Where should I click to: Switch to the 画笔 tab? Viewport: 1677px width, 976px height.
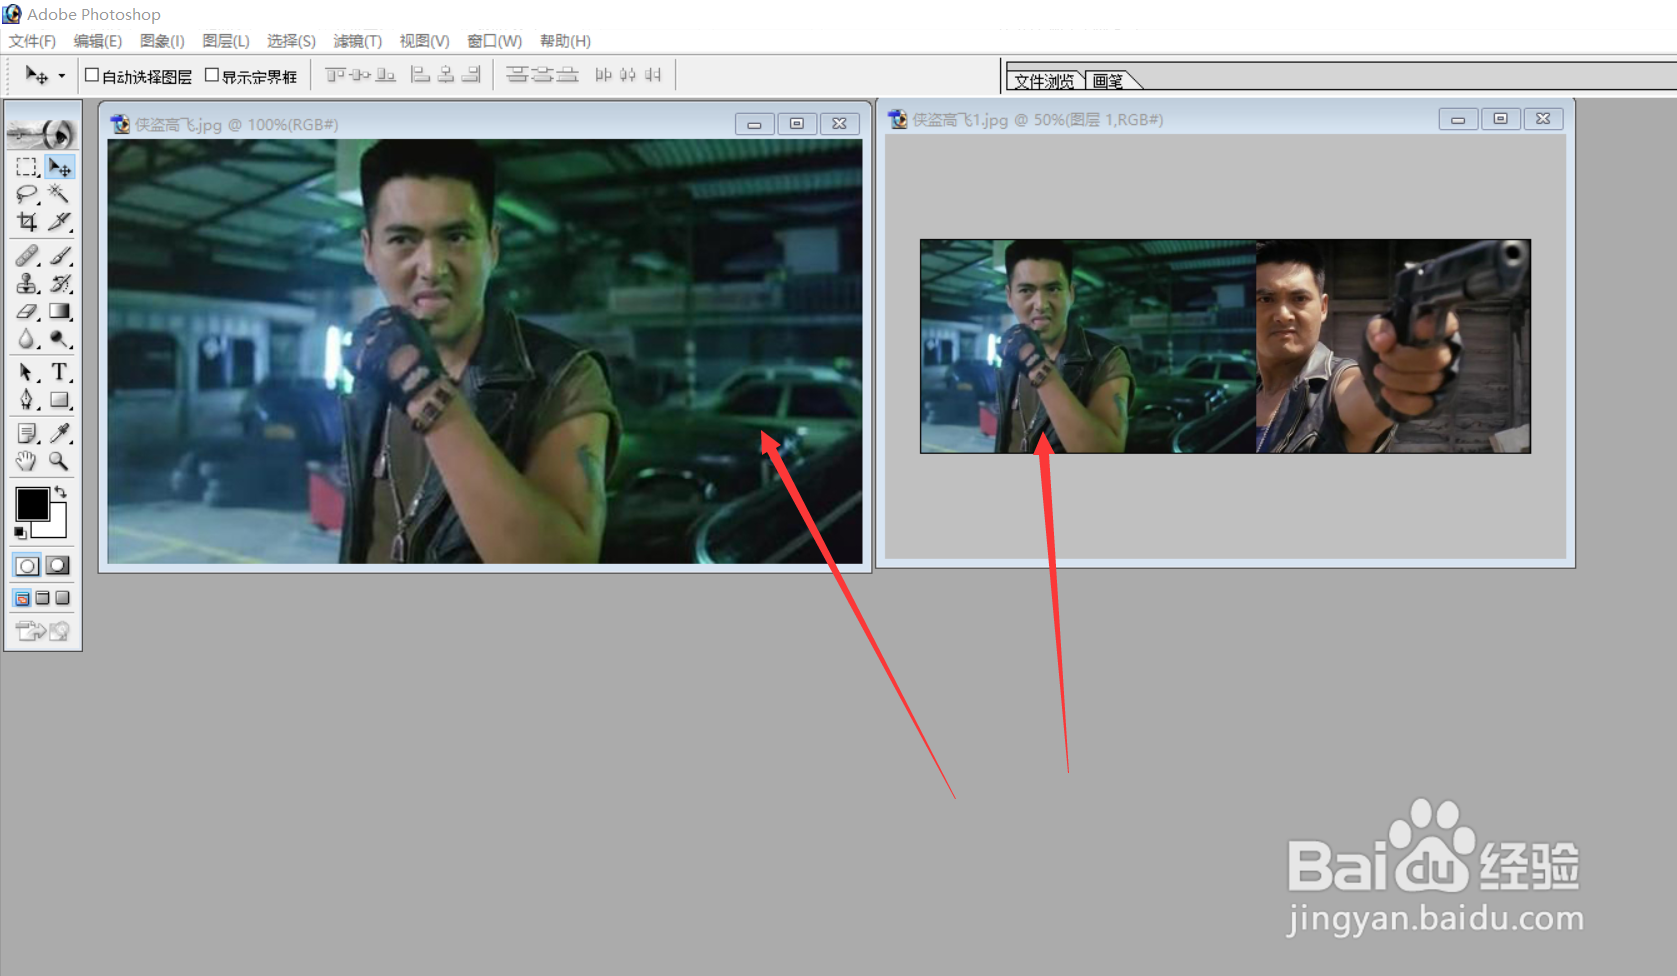click(x=1108, y=81)
